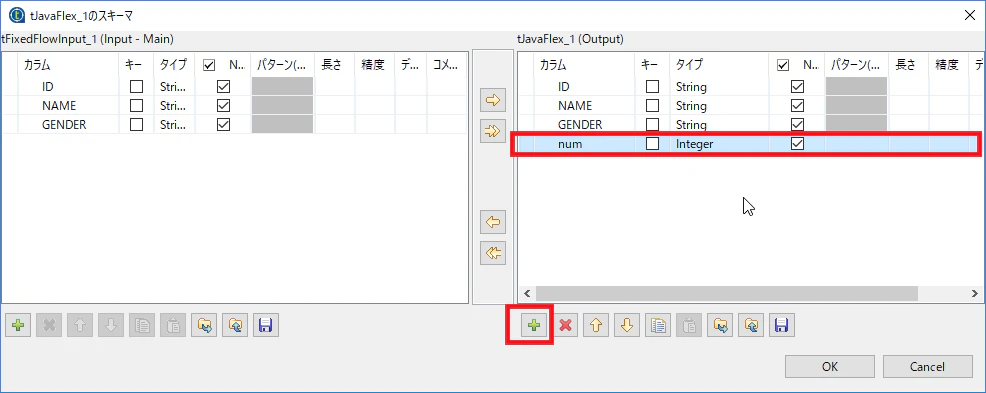This screenshot has height=393, width=986.
Task: Move selected column down in Output toolbar
Action: point(627,325)
